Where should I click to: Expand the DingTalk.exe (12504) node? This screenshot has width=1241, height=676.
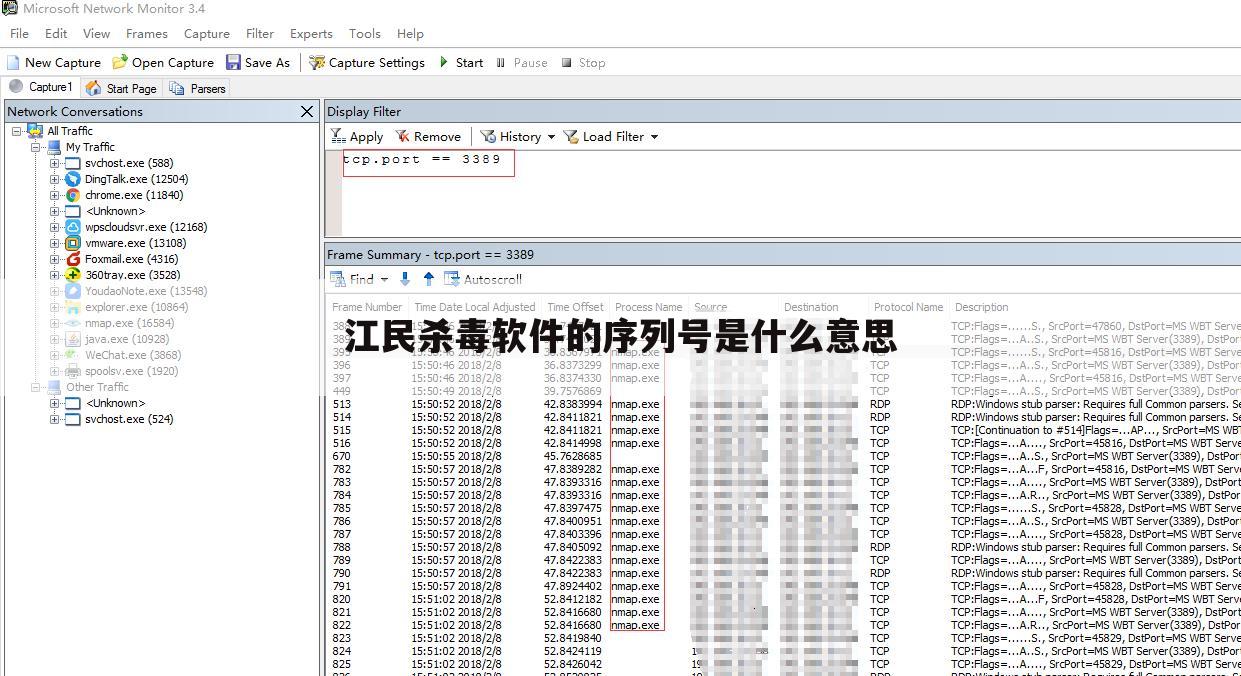click(55, 179)
